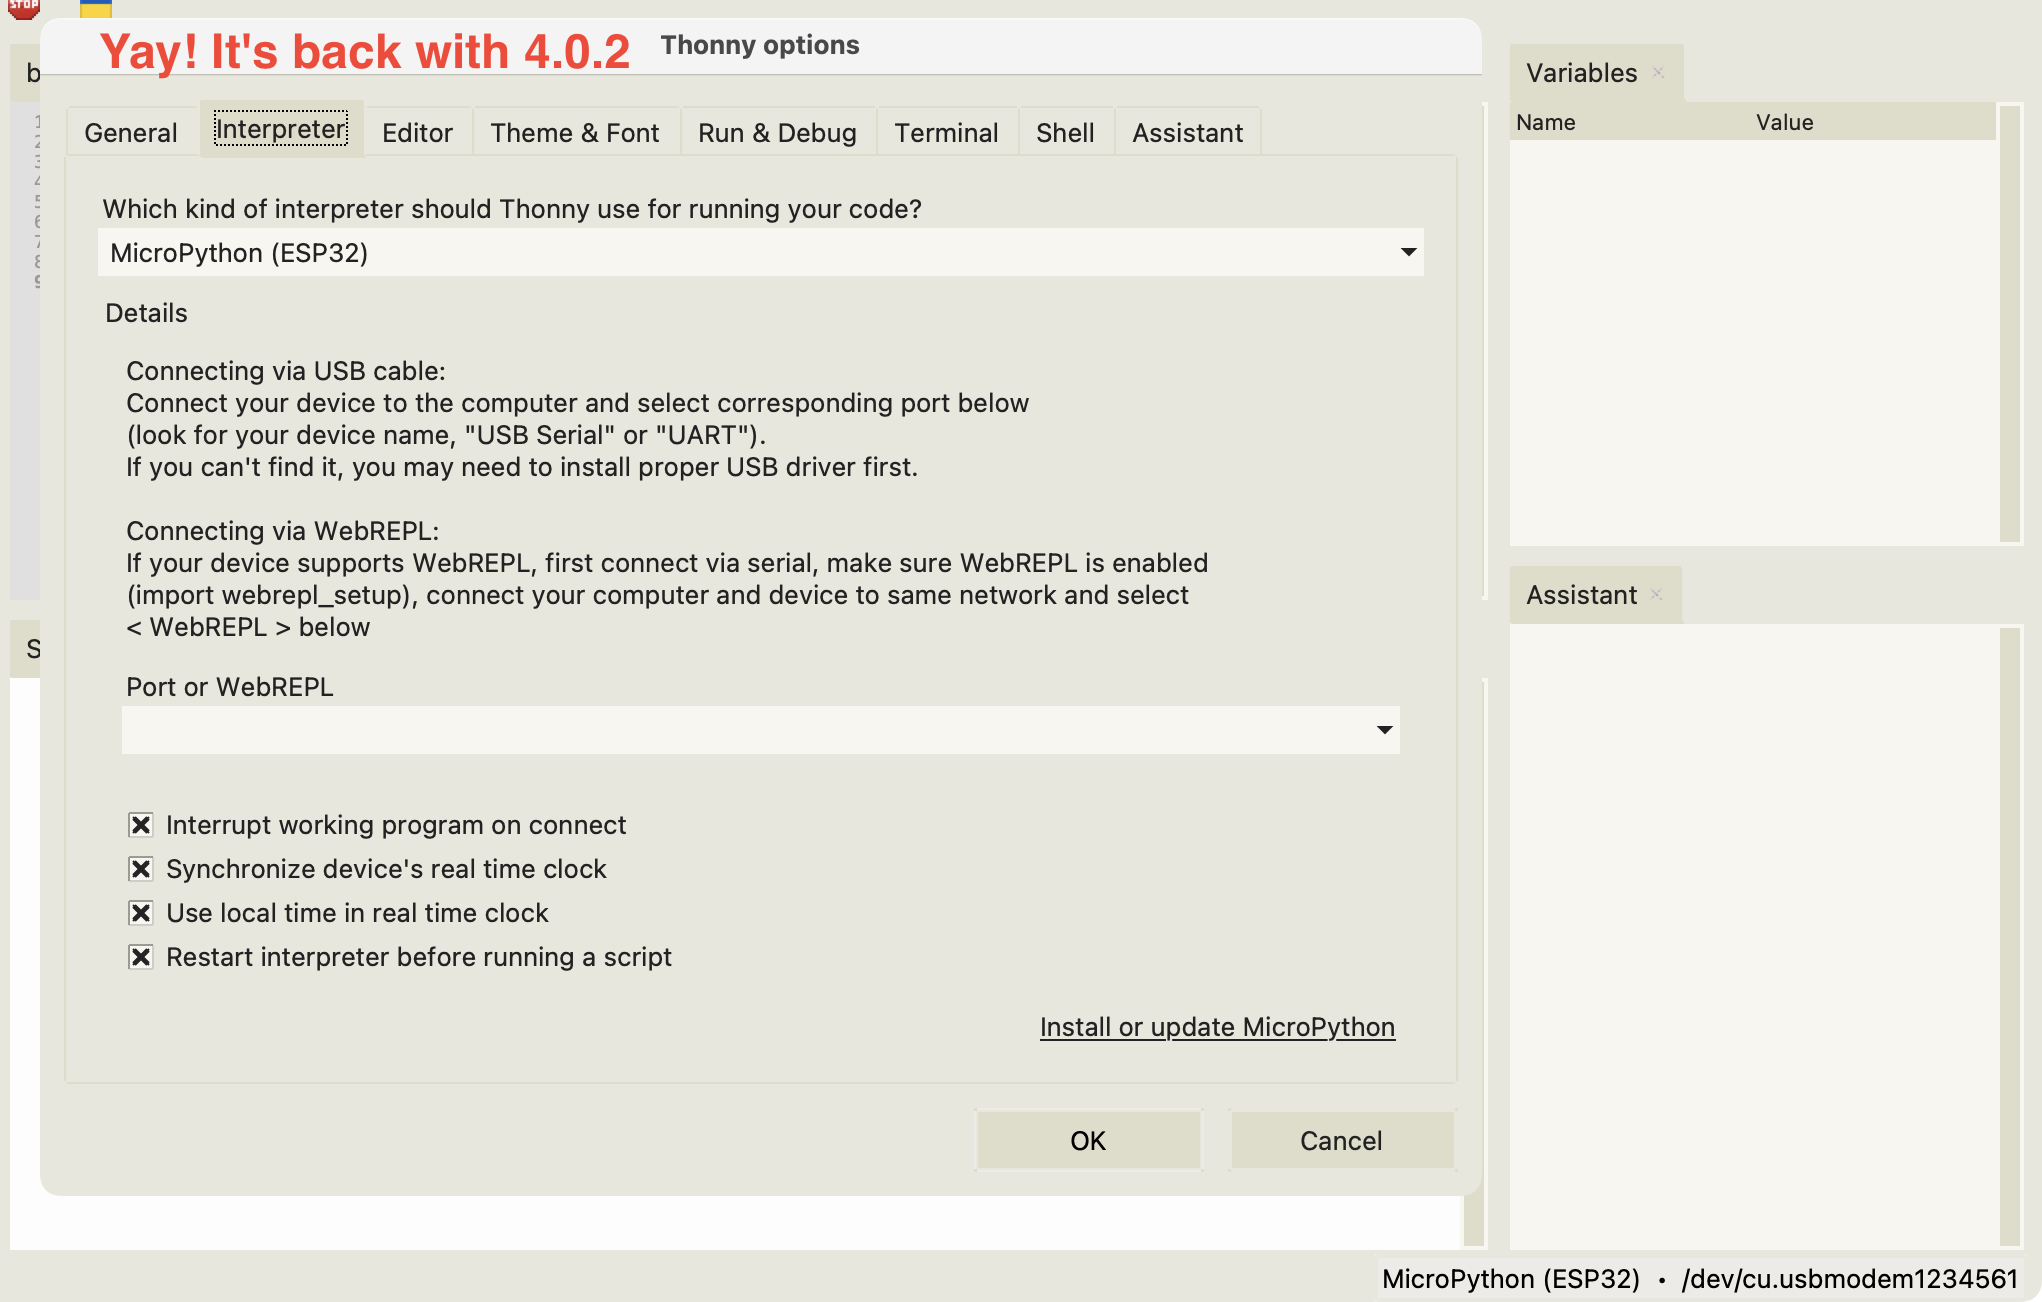Dismiss the dialog via the Cancel button

1341,1140
